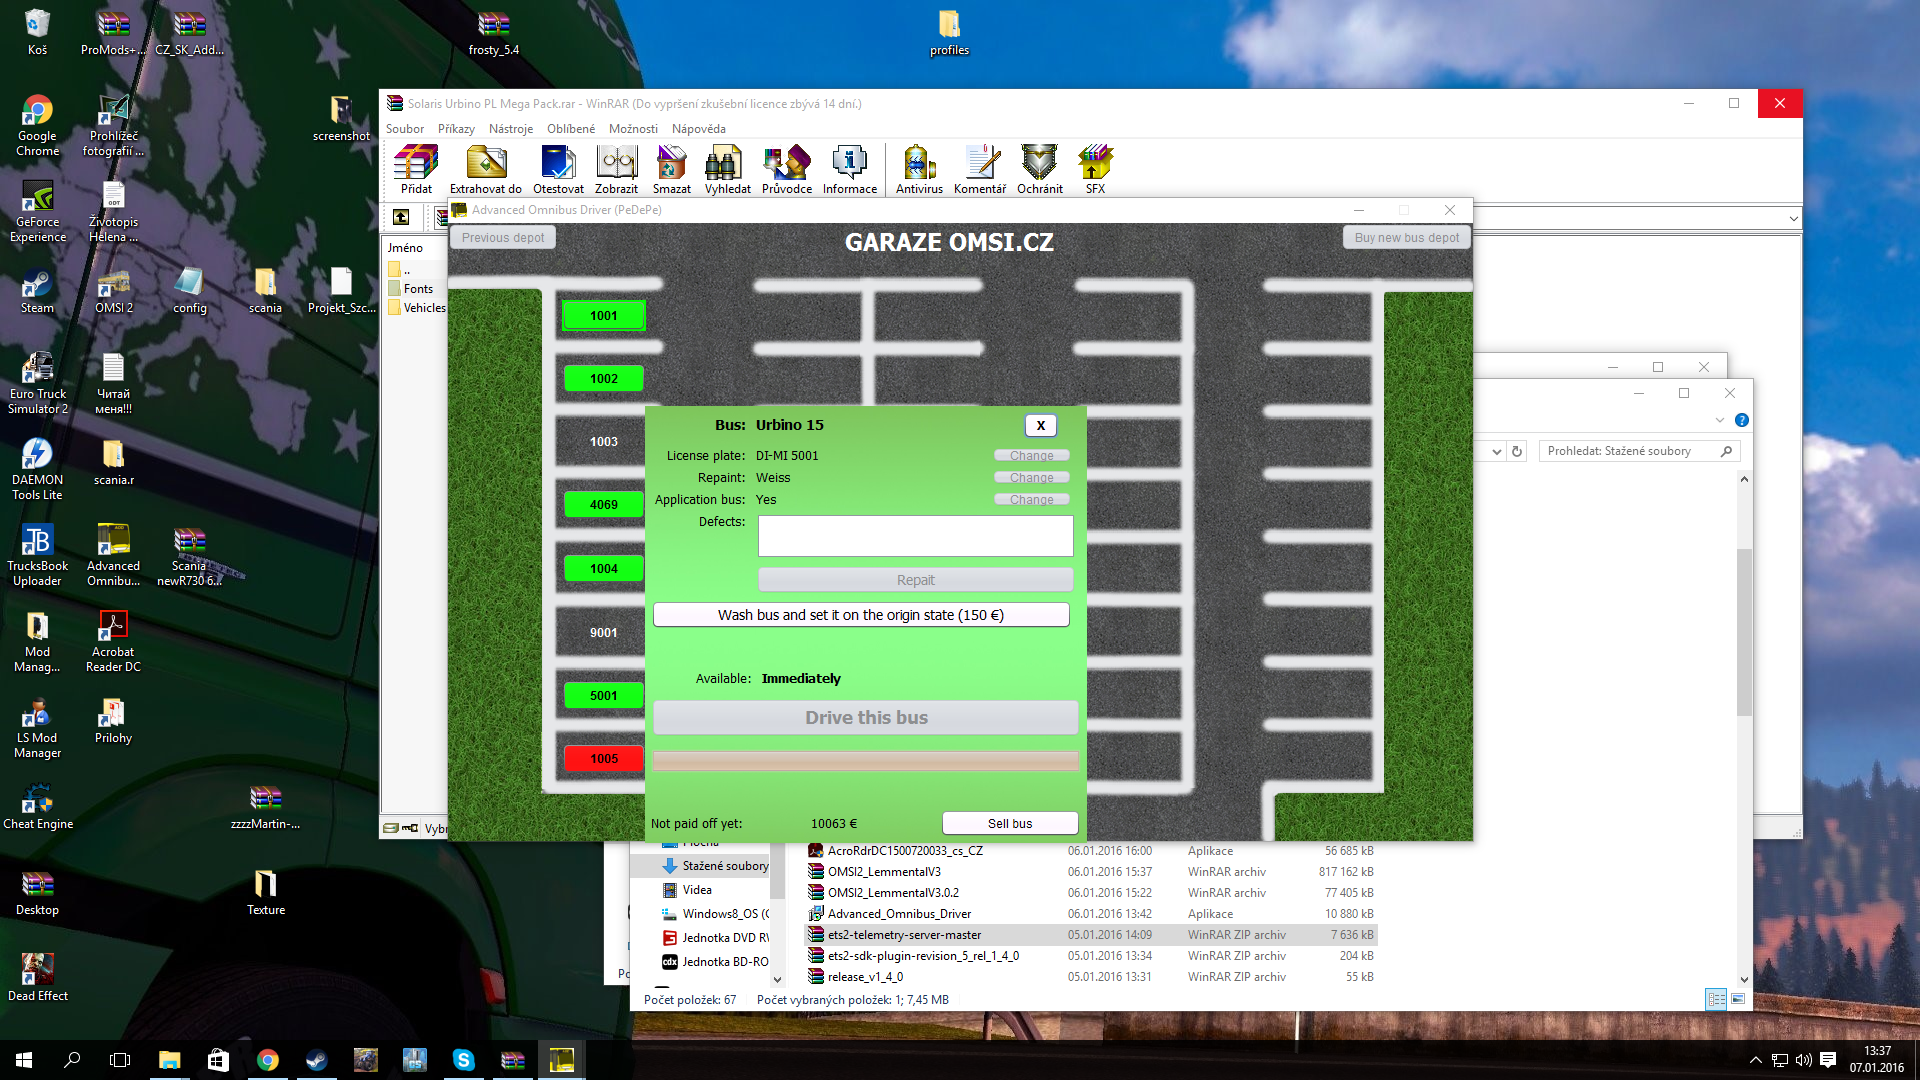Click the Sell bus button
The image size is (1920, 1080).
(x=1009, y=823)
